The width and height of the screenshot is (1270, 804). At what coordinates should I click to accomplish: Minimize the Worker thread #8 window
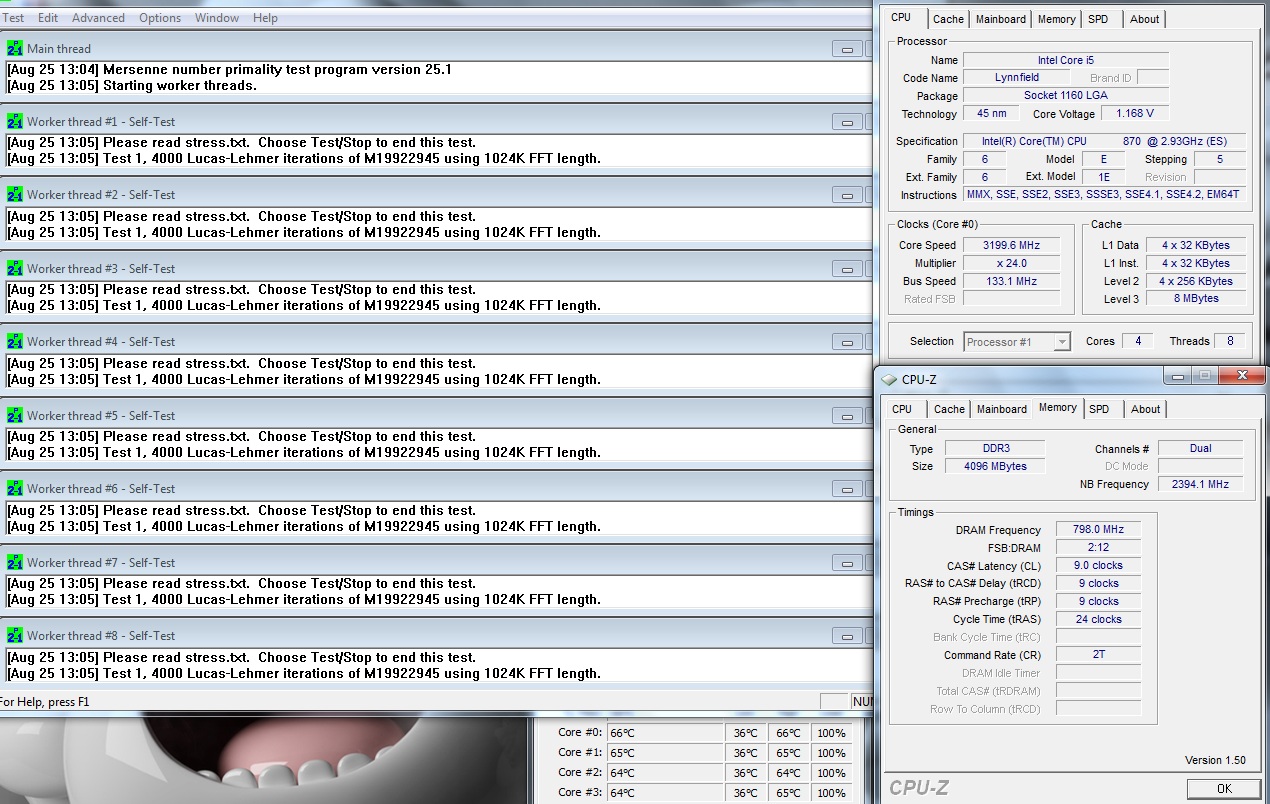click(x=848, y=637)
